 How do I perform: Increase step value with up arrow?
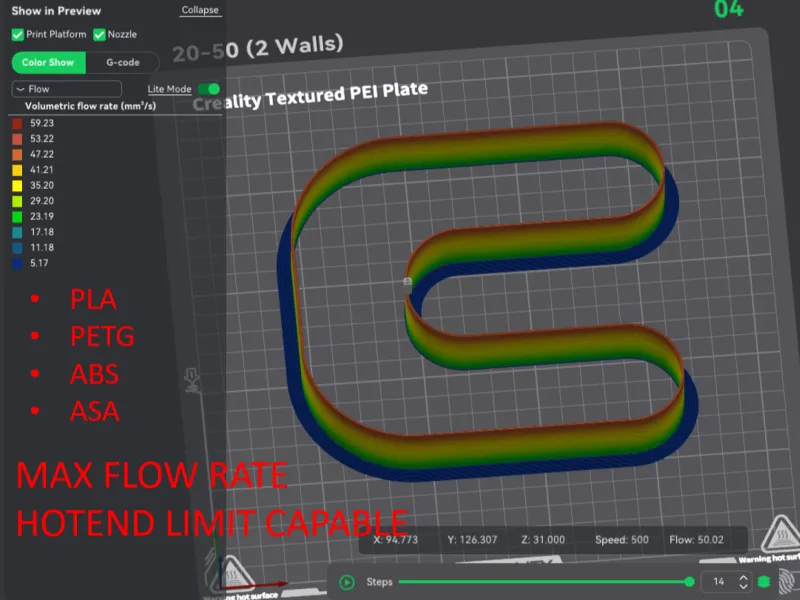click(743, 577)
